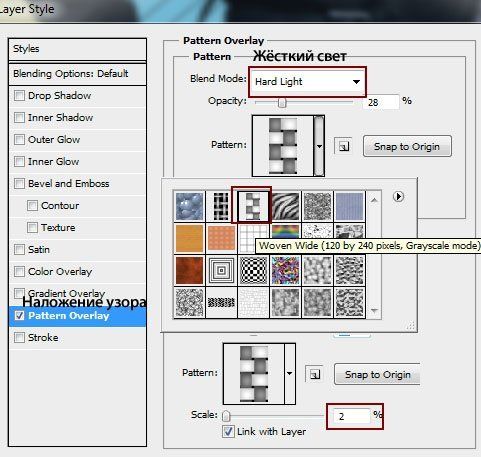Tick the Outer Glow checkbox
This screenshot has width=481, height=457.
pos(19,140)
